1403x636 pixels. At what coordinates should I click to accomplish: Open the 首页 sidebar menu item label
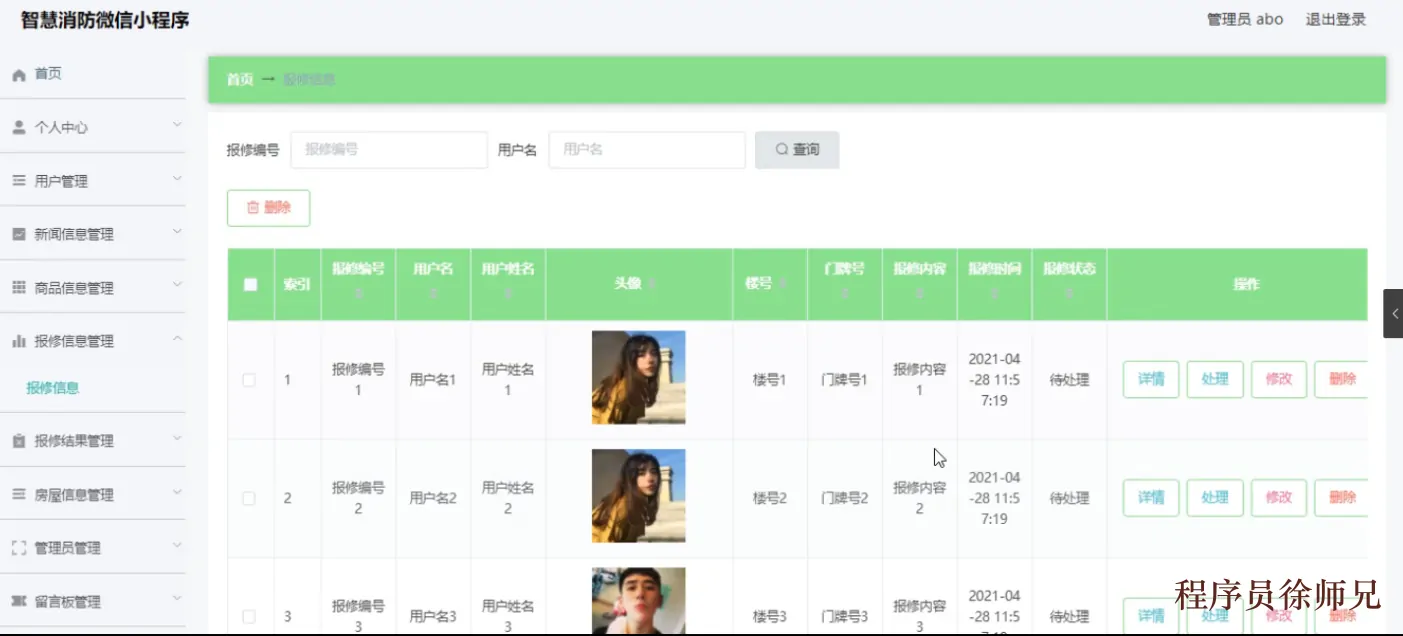(48, 74)
